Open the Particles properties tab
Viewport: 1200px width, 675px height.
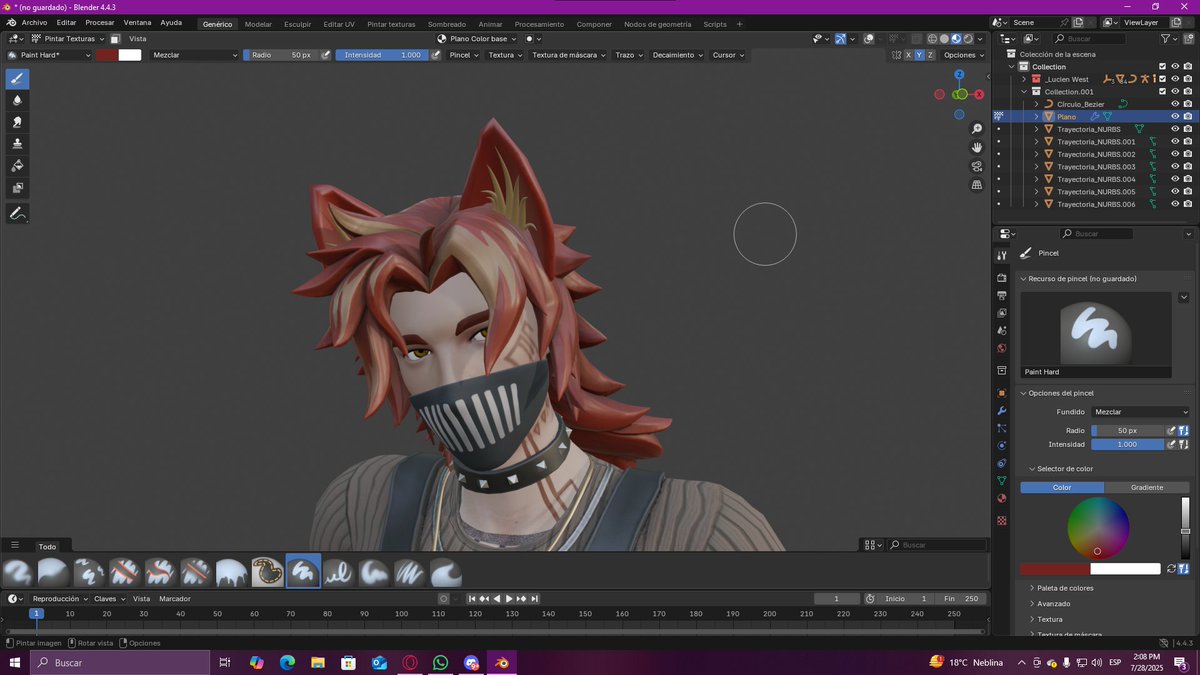point(1002,428)
